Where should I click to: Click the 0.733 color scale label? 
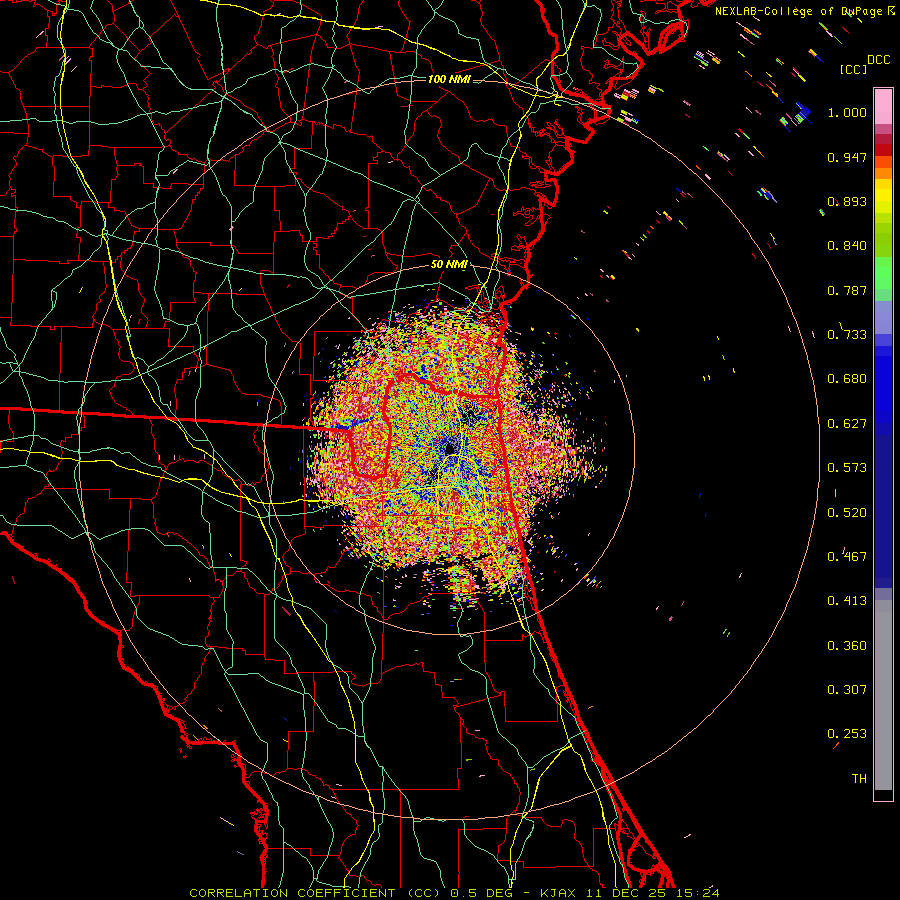[x=847, y=335]
